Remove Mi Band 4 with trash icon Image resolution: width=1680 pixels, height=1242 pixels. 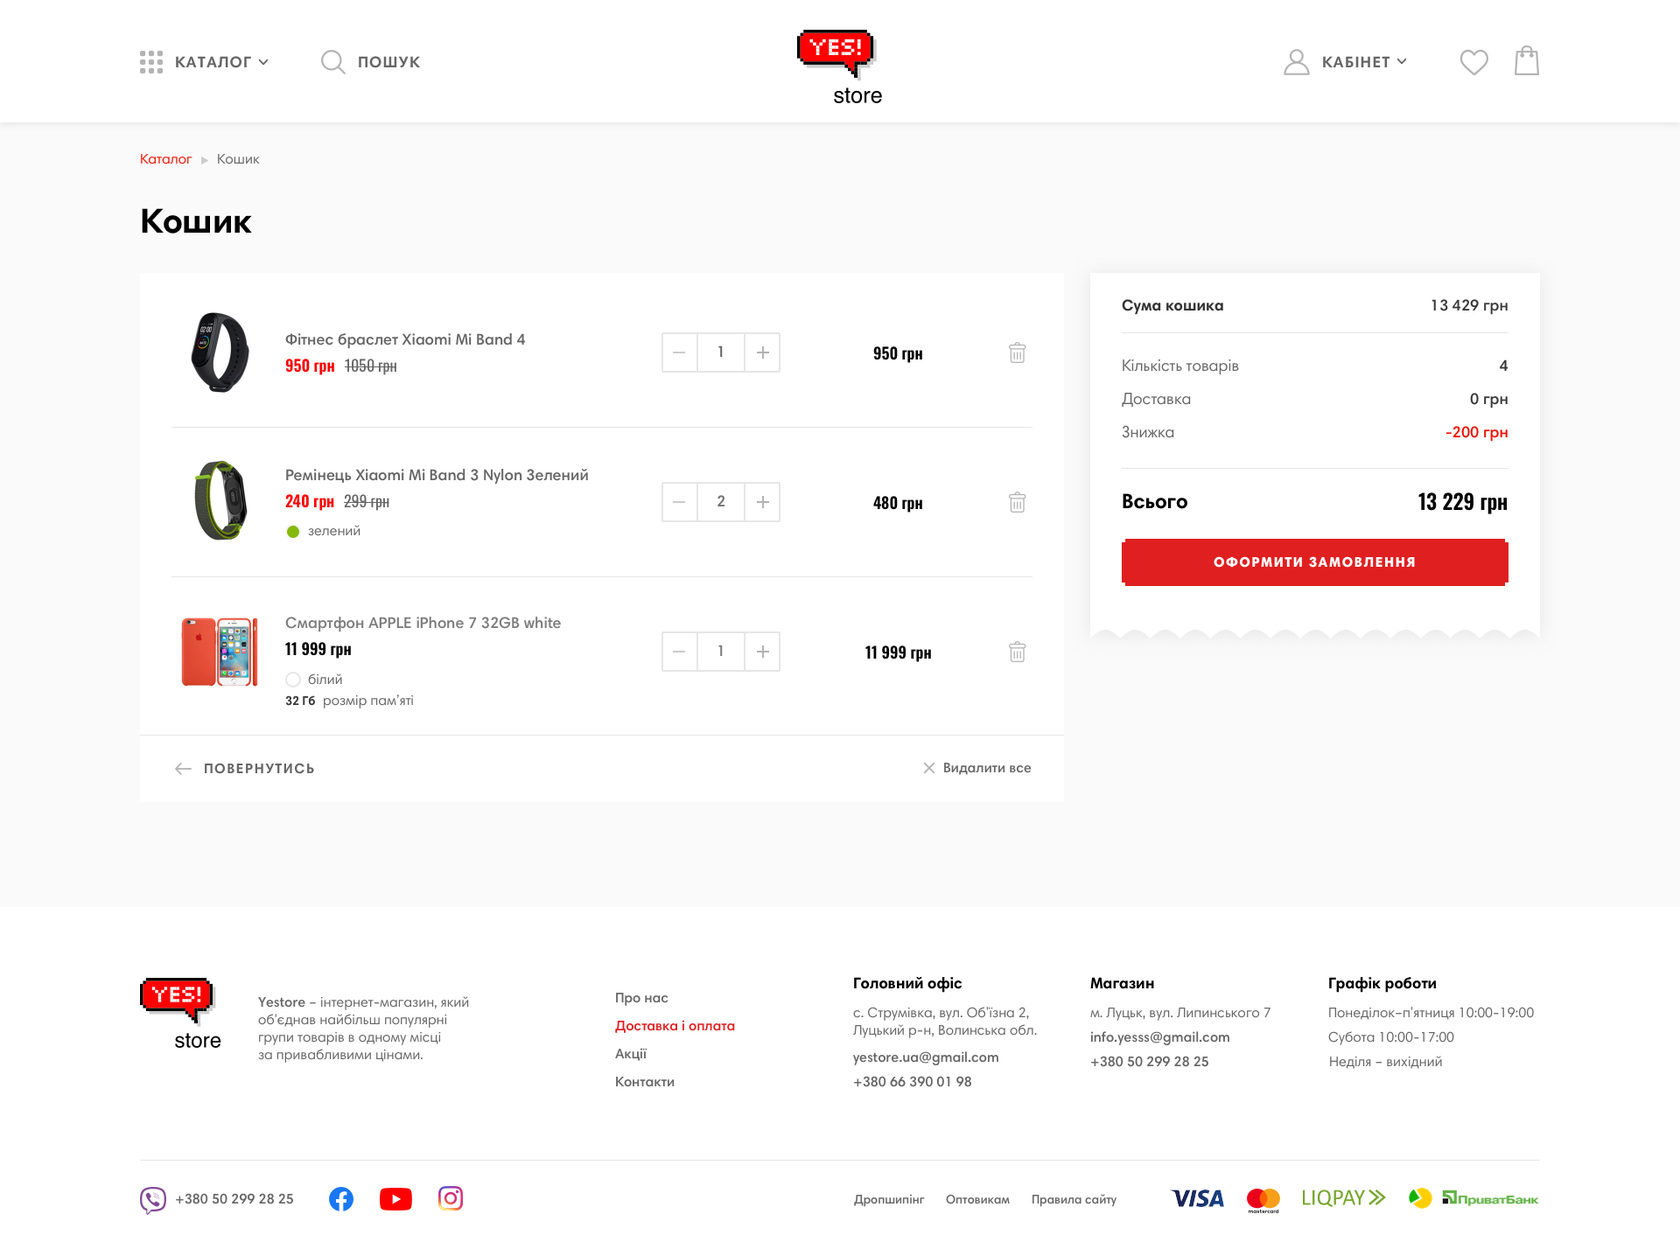(x=1017, y=353)
